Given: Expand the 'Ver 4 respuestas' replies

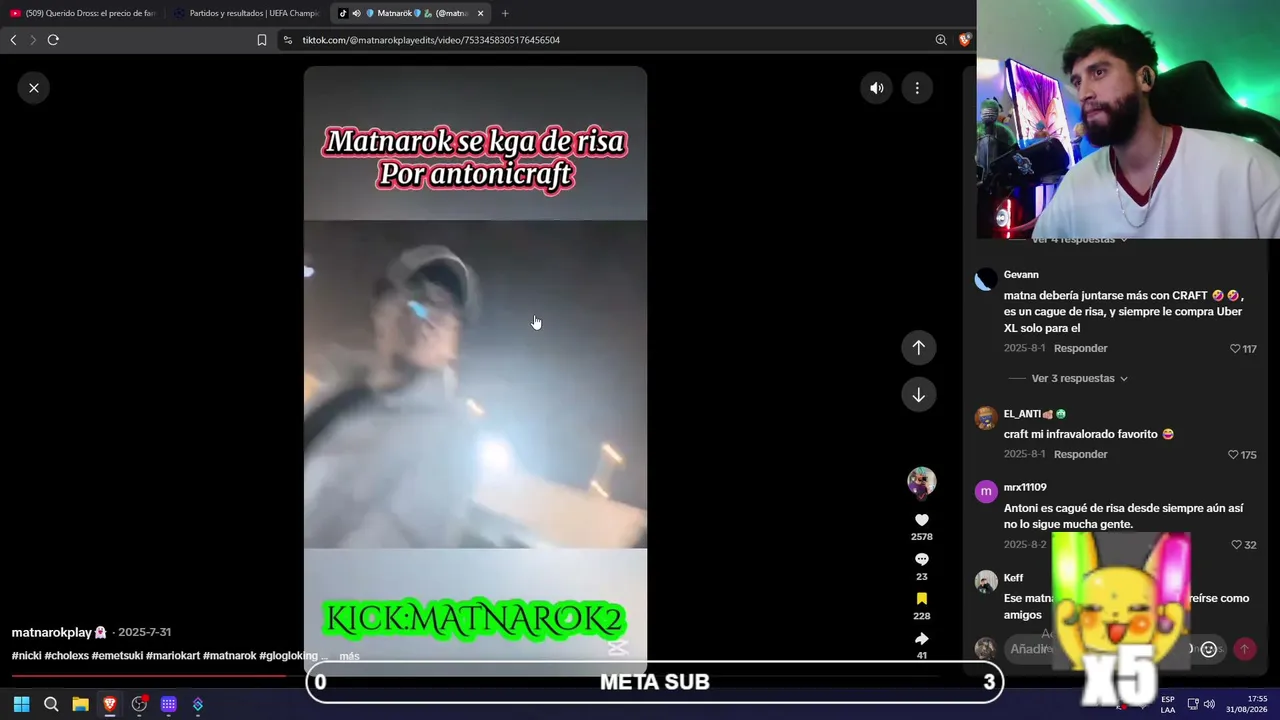Looking at the screenshot, I should pos(1080,240).
